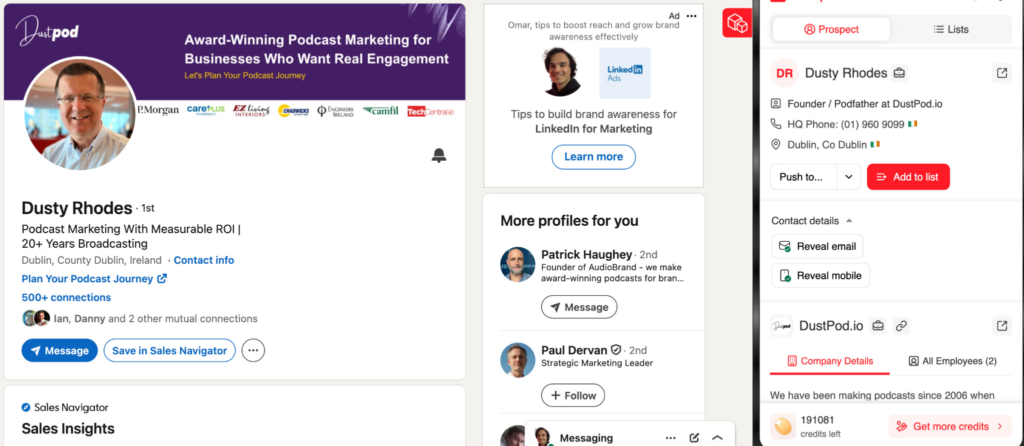
Task: Open the Push to dropdown arrow
Action: point(848,177)
